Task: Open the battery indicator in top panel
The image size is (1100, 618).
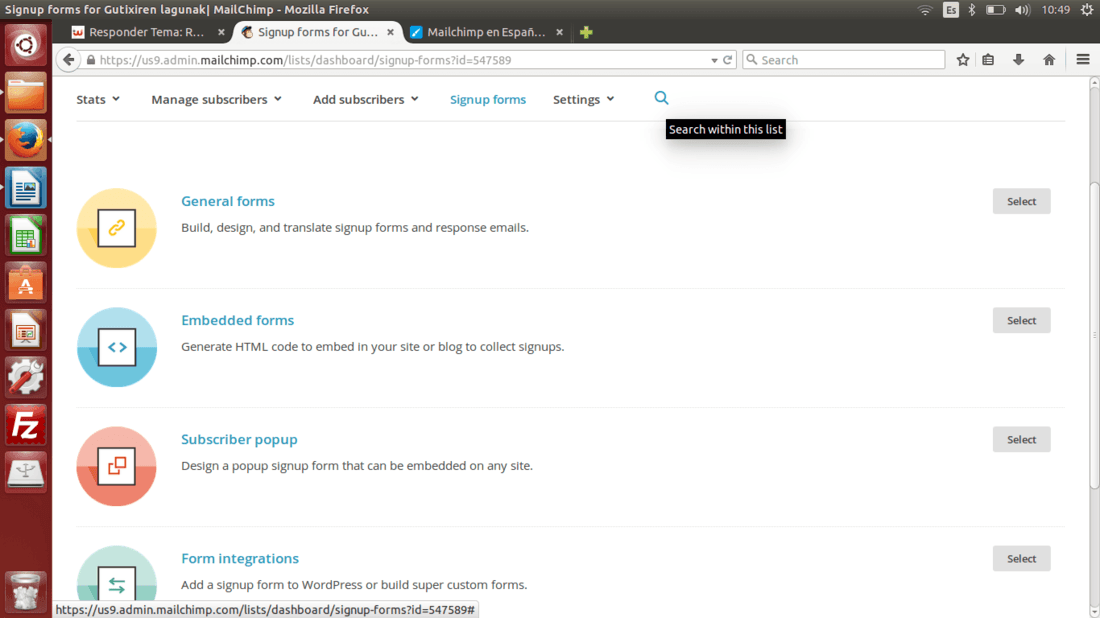Action: (995, 10)
